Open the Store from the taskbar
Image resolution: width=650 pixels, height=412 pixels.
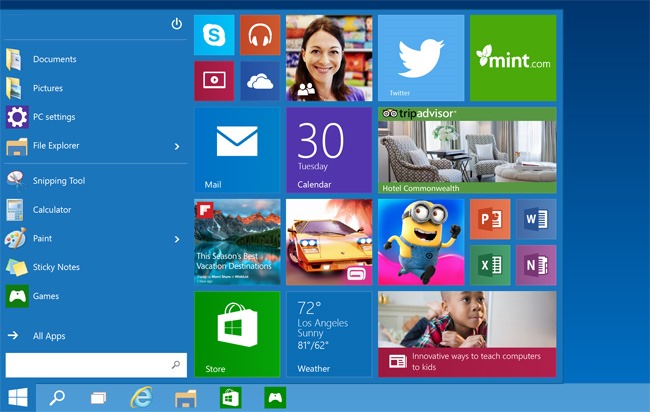tap(230, 398)
